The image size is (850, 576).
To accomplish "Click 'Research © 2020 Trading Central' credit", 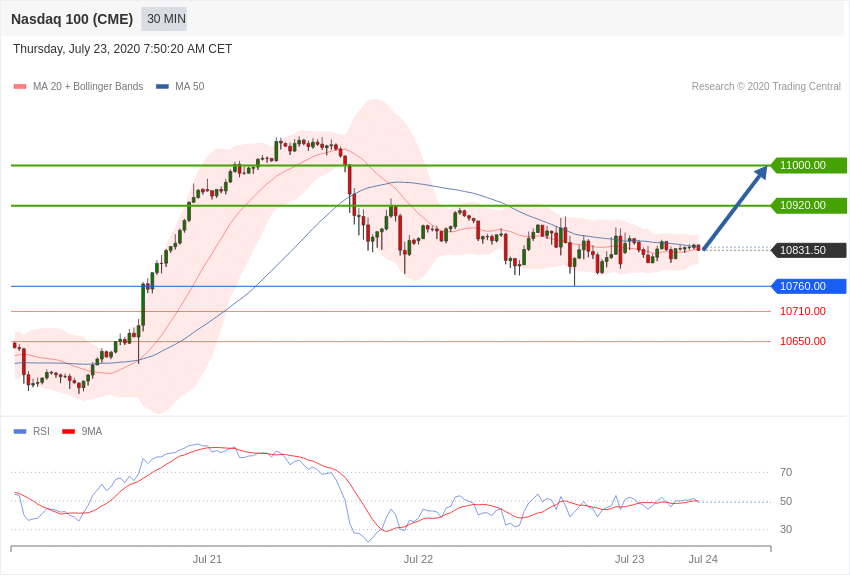I will (766, 86).
